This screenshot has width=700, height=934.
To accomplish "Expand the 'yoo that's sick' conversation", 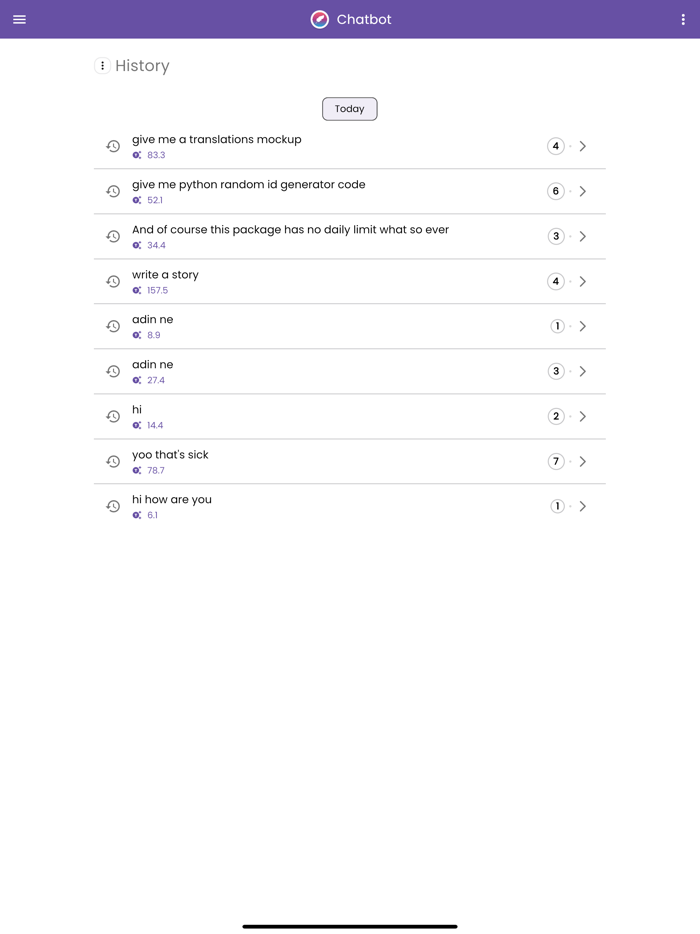I will 583,461.
